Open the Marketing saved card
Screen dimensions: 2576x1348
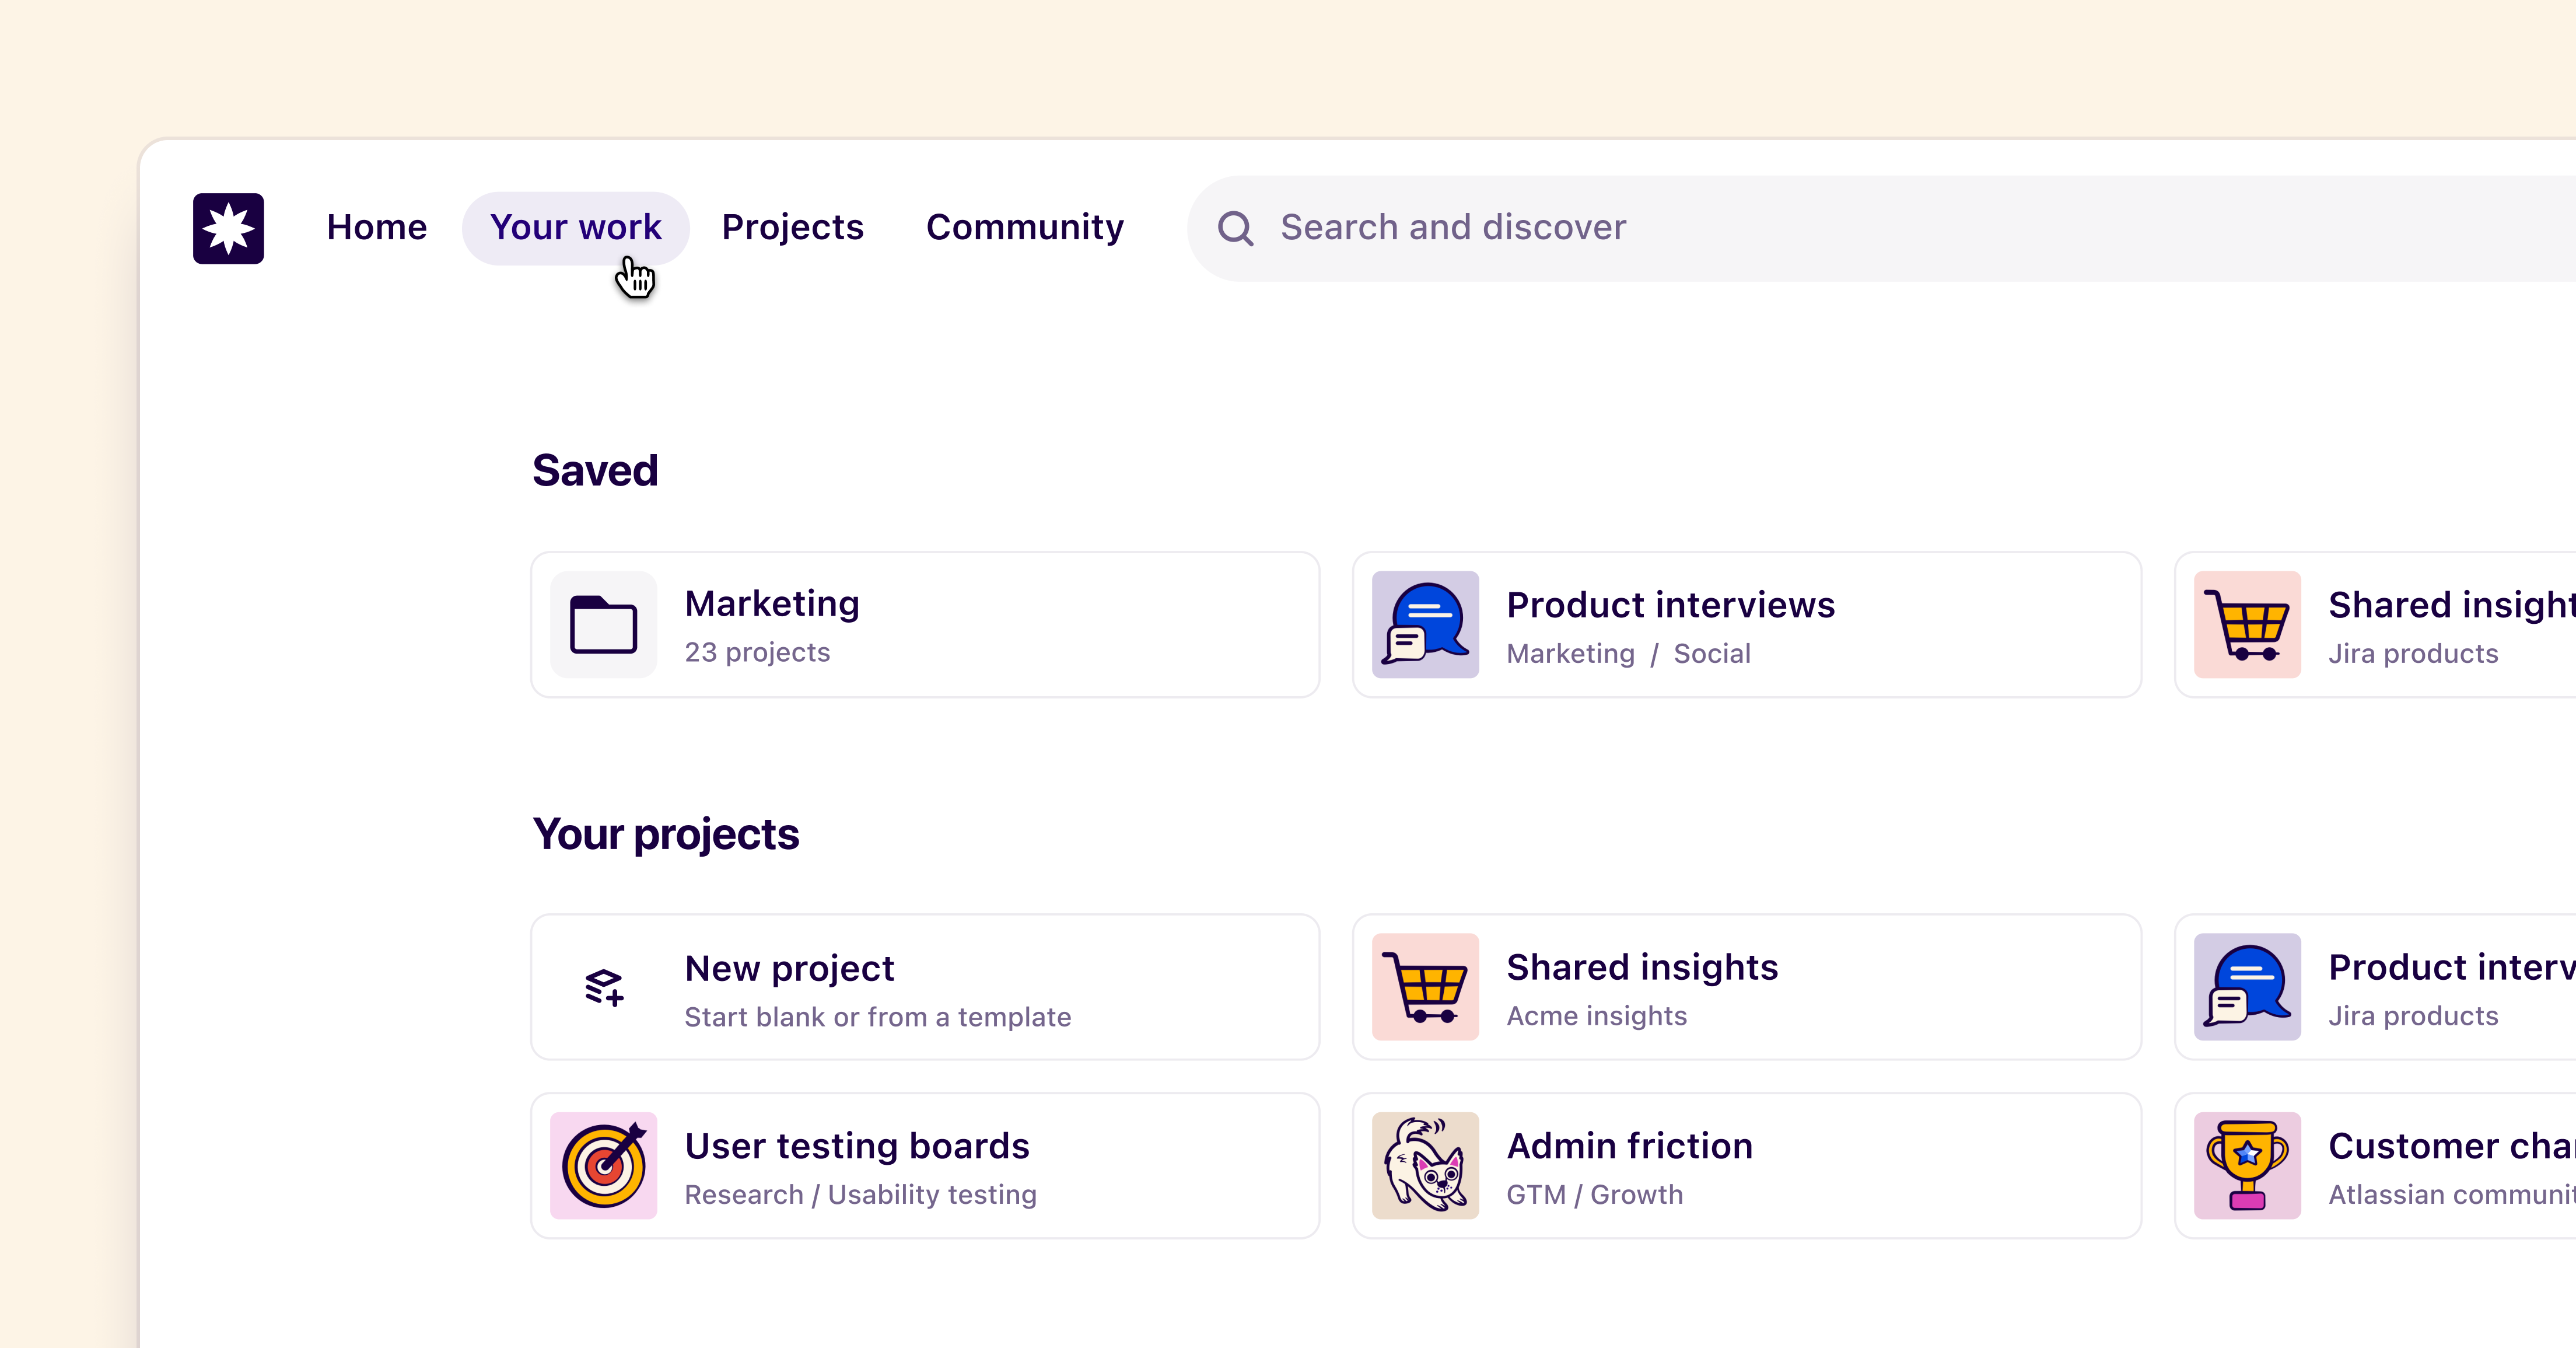click(x=924, y=624)
